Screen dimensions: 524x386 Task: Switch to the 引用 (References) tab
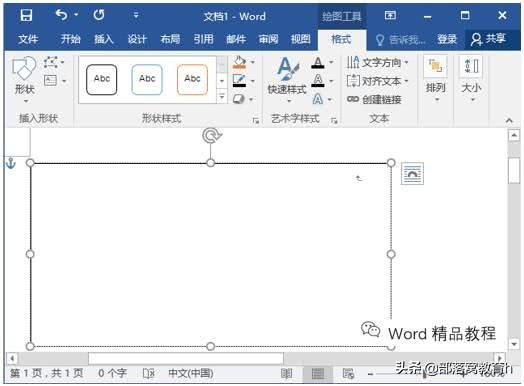click(x=203, y=39)
